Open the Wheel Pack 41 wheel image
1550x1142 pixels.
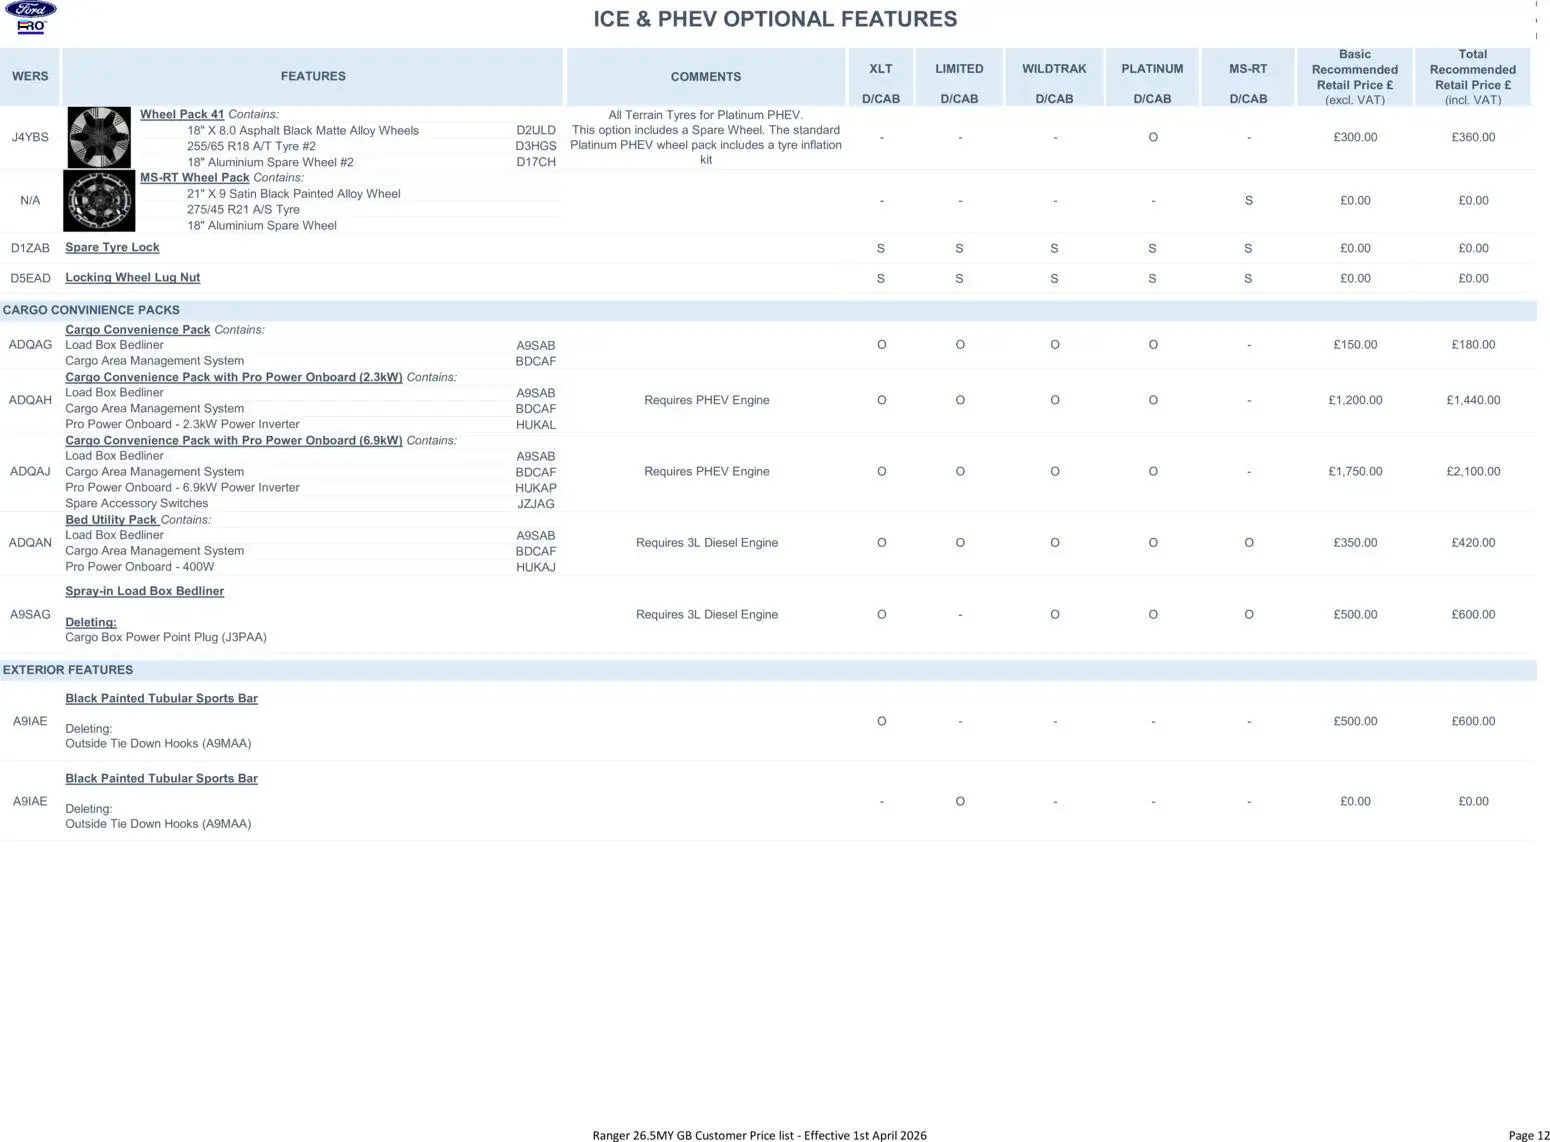(x=99, y=137)
